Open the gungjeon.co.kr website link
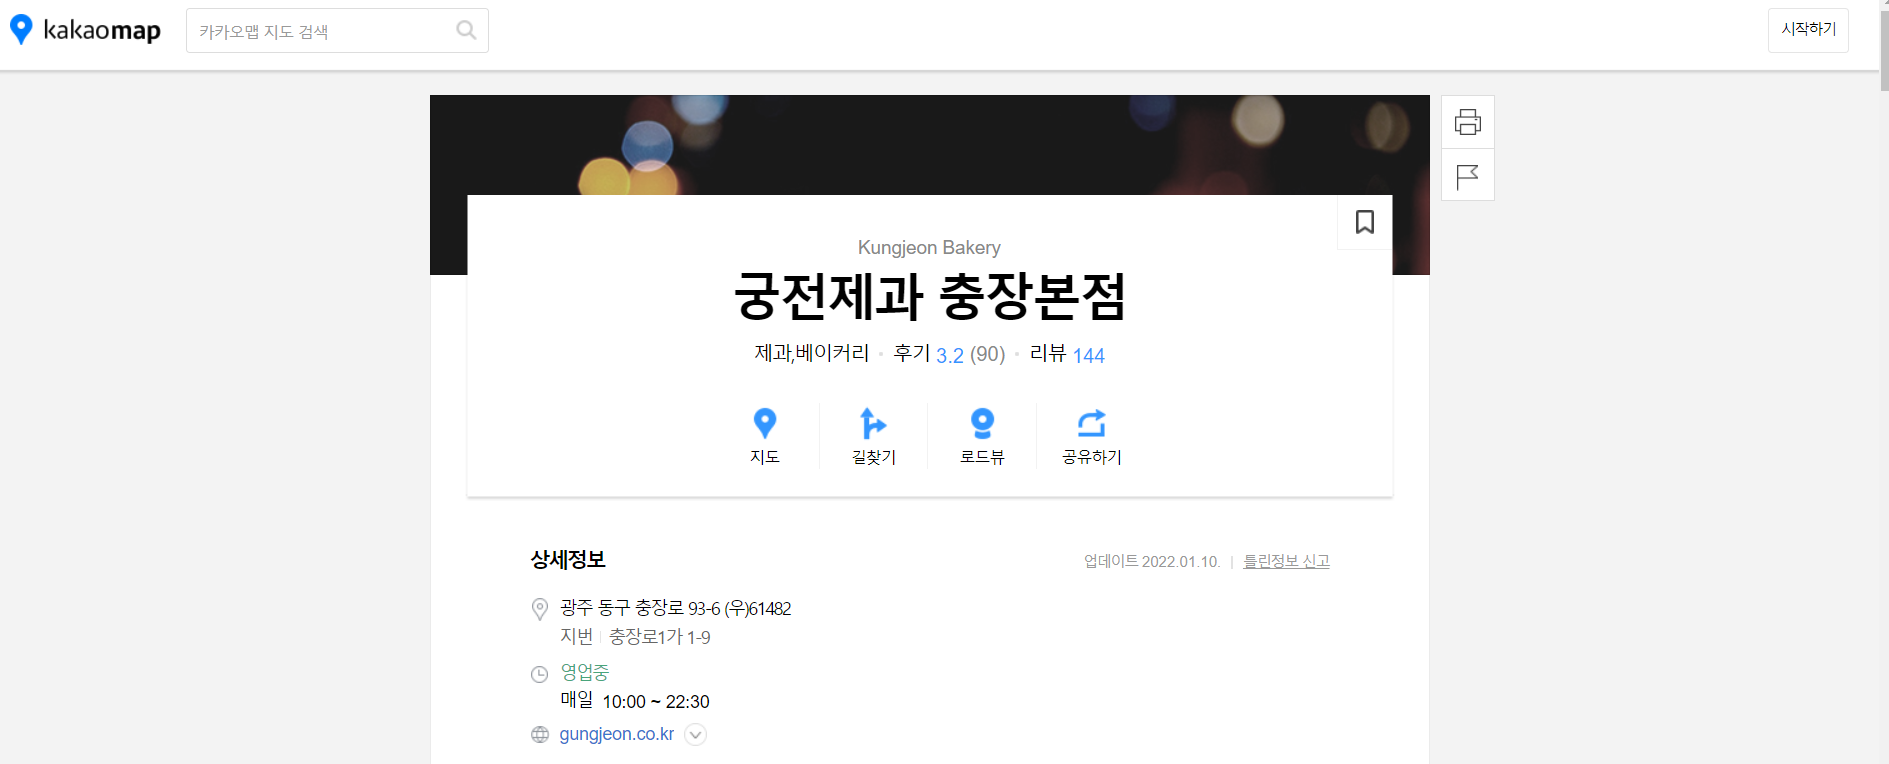 coord(616,734)
